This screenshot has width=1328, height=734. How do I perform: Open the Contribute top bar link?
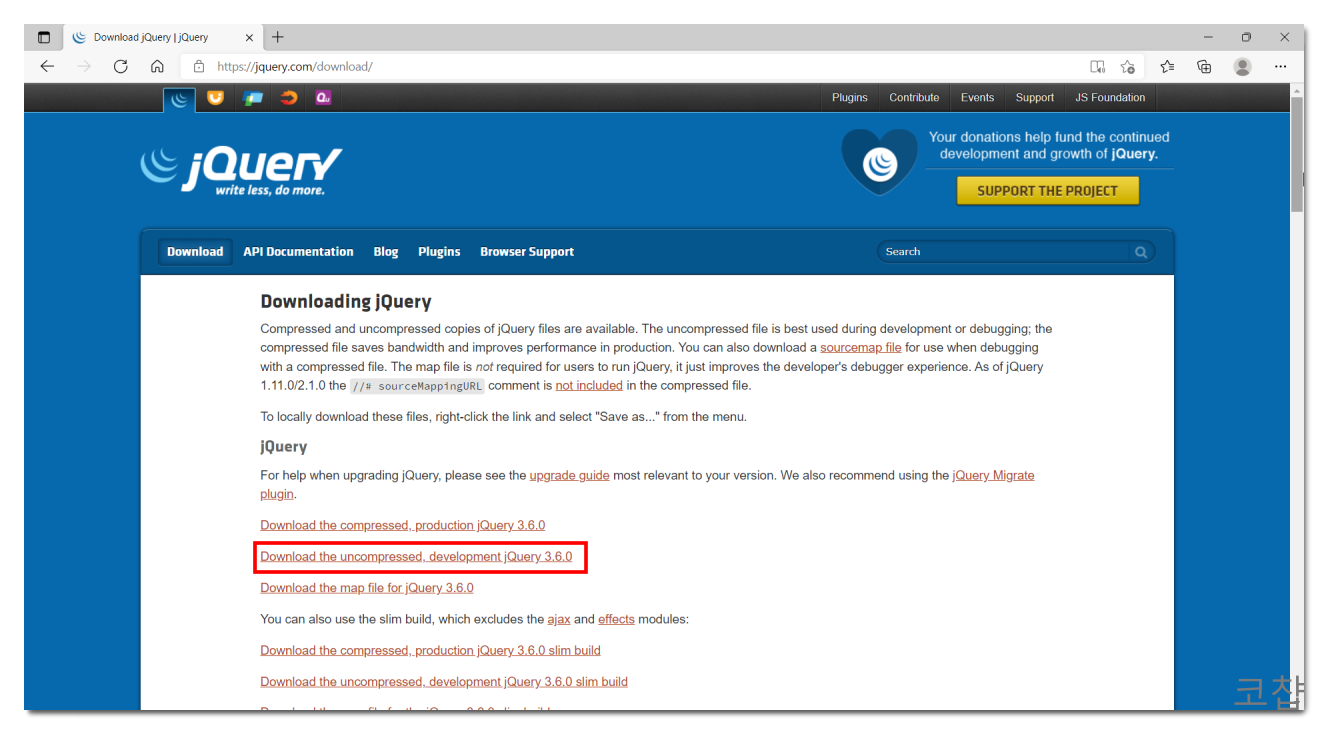(x=914, y=98)
